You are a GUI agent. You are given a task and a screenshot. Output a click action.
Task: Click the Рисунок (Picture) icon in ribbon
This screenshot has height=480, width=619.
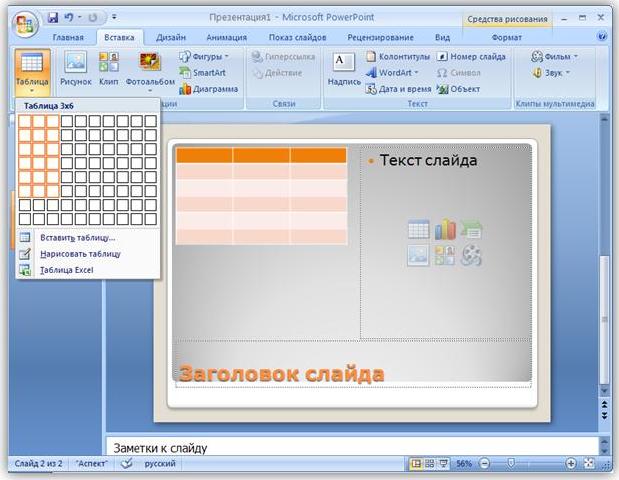pos(76,68)
